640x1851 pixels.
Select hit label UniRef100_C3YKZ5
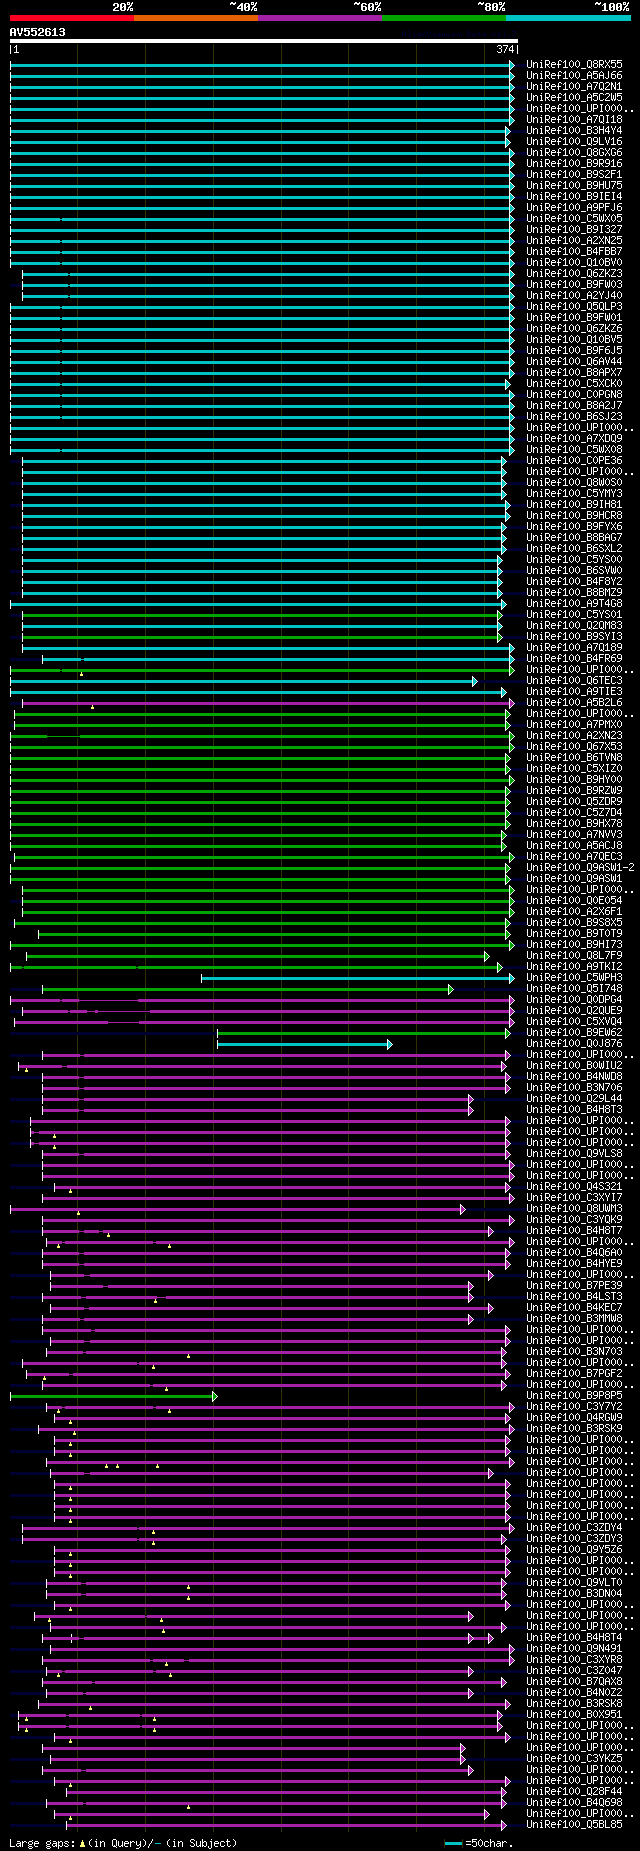pos(574,1759)
